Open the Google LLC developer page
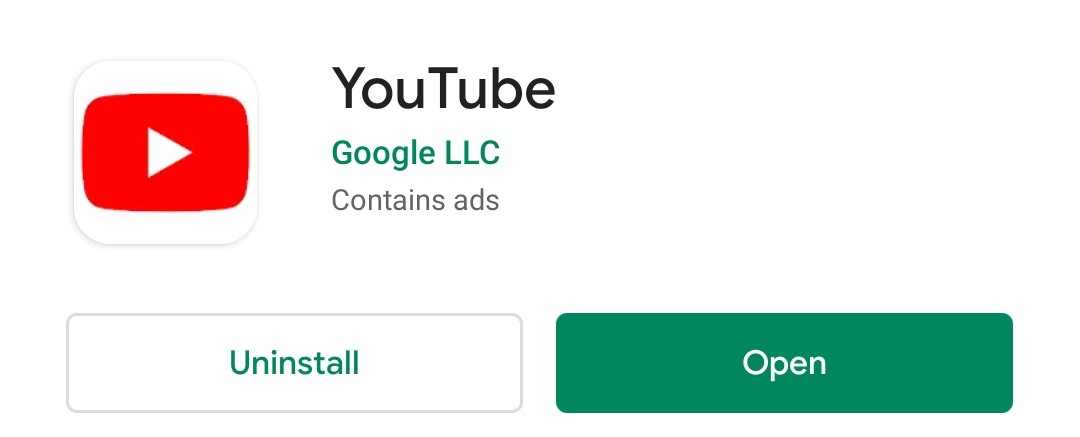Image resolution: width=1080 pixels, height=437 pixels. [415, 153]
